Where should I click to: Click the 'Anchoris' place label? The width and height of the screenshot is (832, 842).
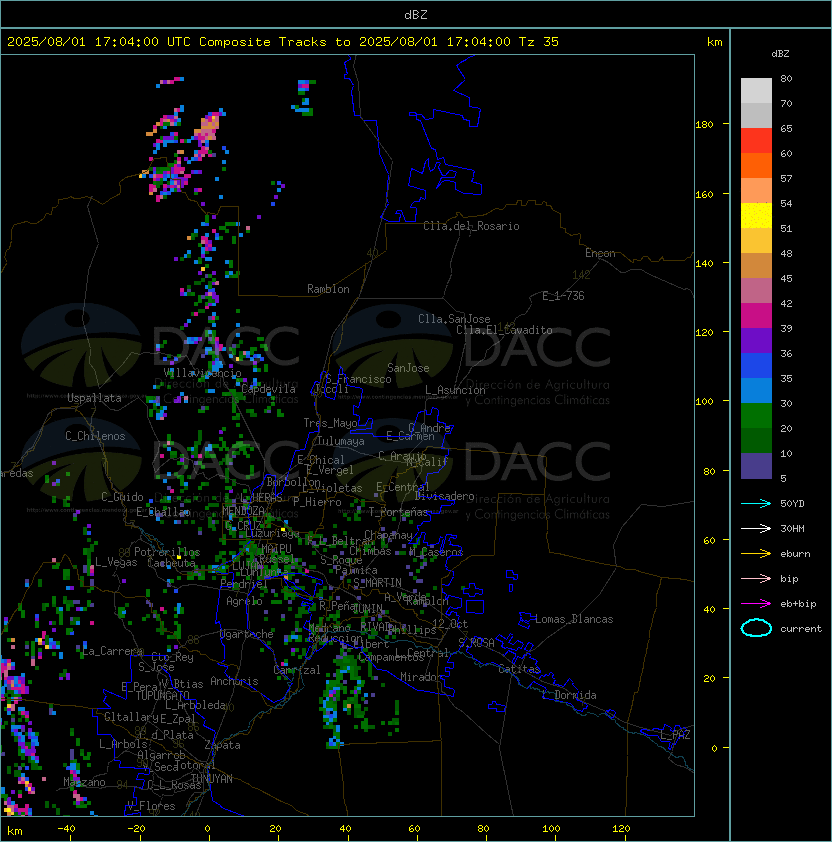(x=234, y=681)
